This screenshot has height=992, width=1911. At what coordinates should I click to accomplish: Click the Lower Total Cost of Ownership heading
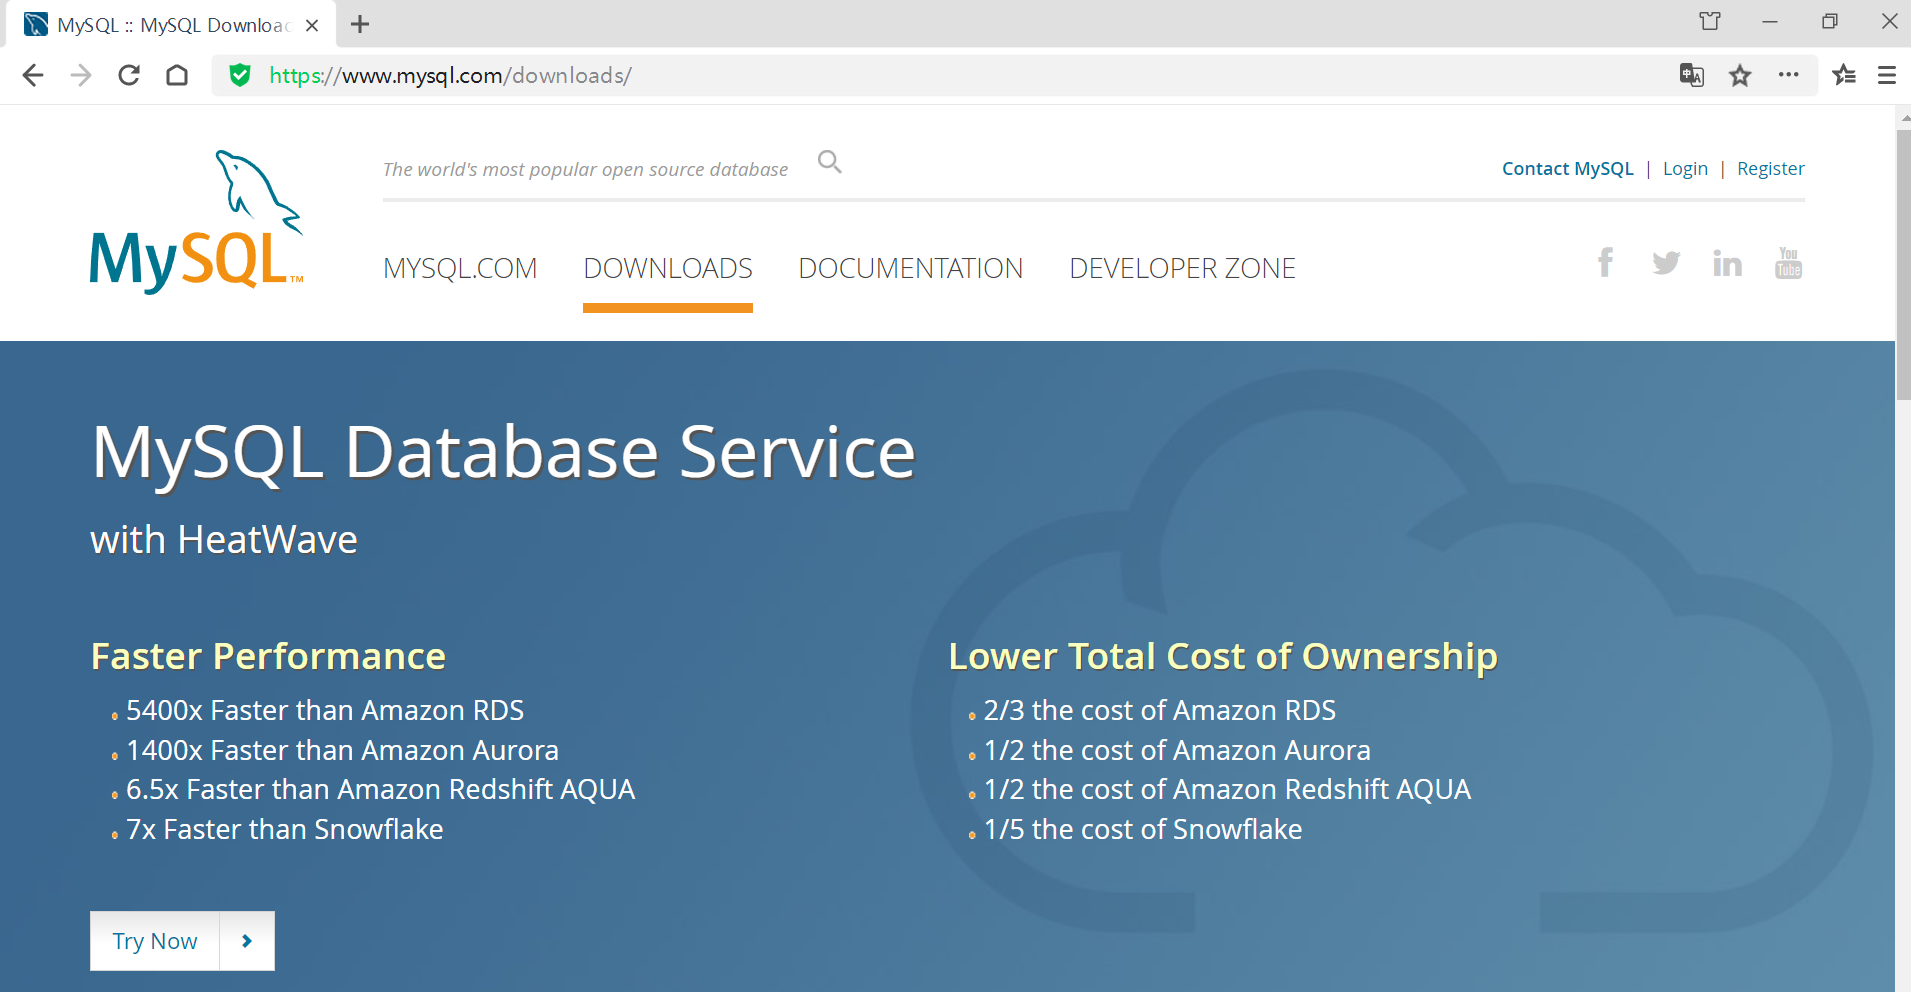1223,656
